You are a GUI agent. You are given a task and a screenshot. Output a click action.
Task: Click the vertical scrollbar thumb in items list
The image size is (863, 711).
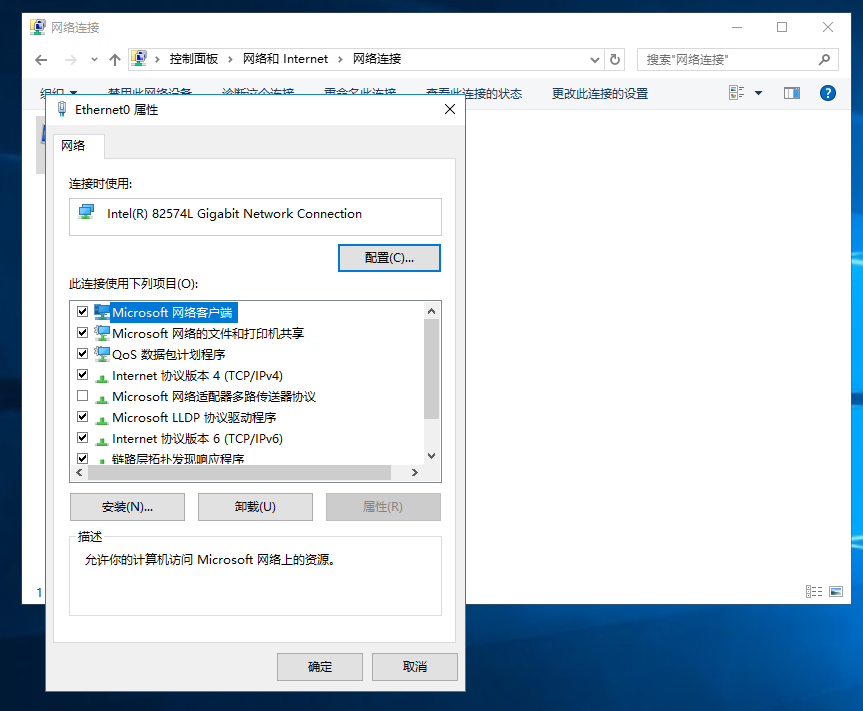[432, 369]
